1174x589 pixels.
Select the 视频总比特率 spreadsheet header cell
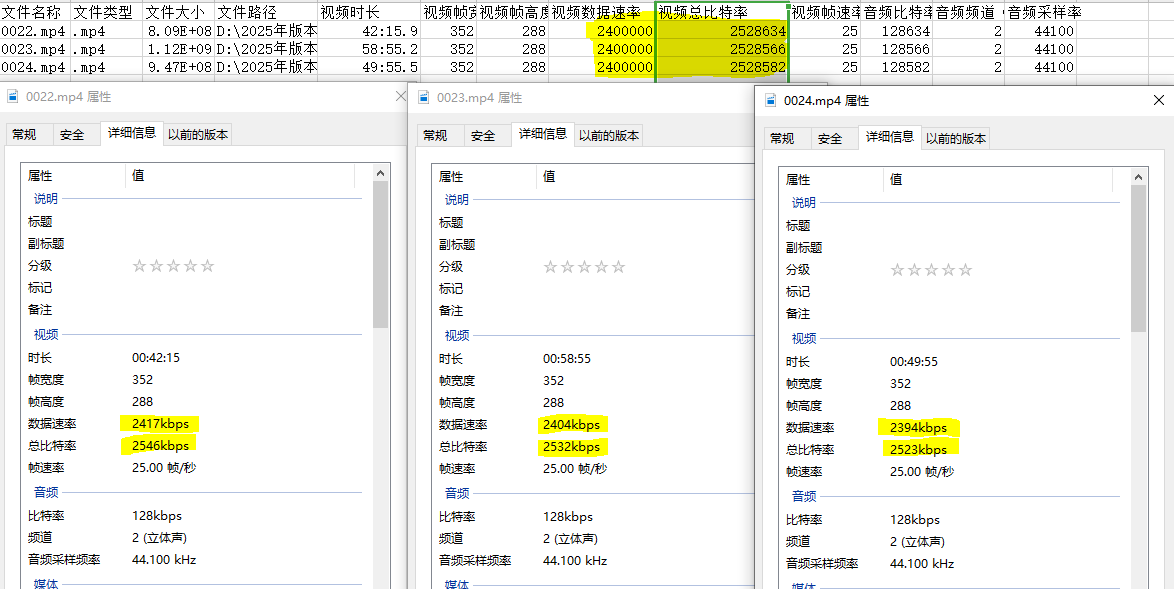pos(723,12)
